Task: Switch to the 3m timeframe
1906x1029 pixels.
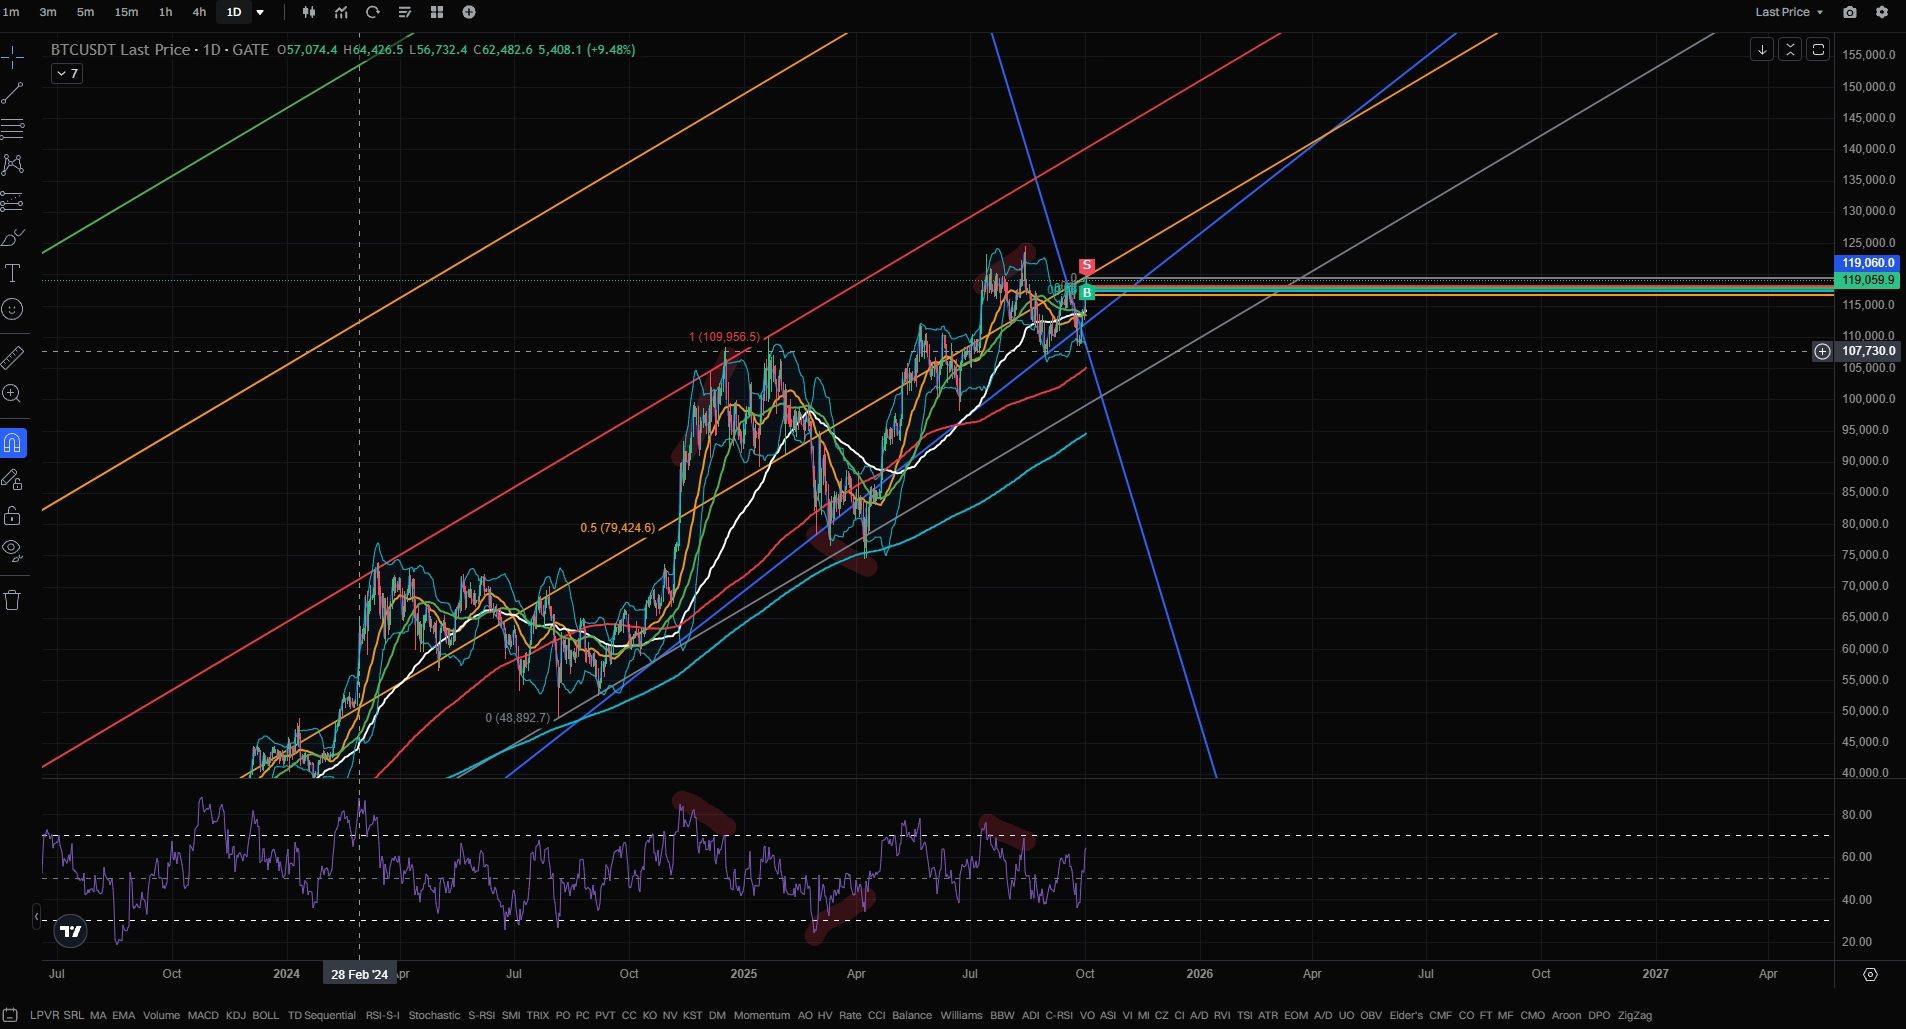Action: (48, 12)
